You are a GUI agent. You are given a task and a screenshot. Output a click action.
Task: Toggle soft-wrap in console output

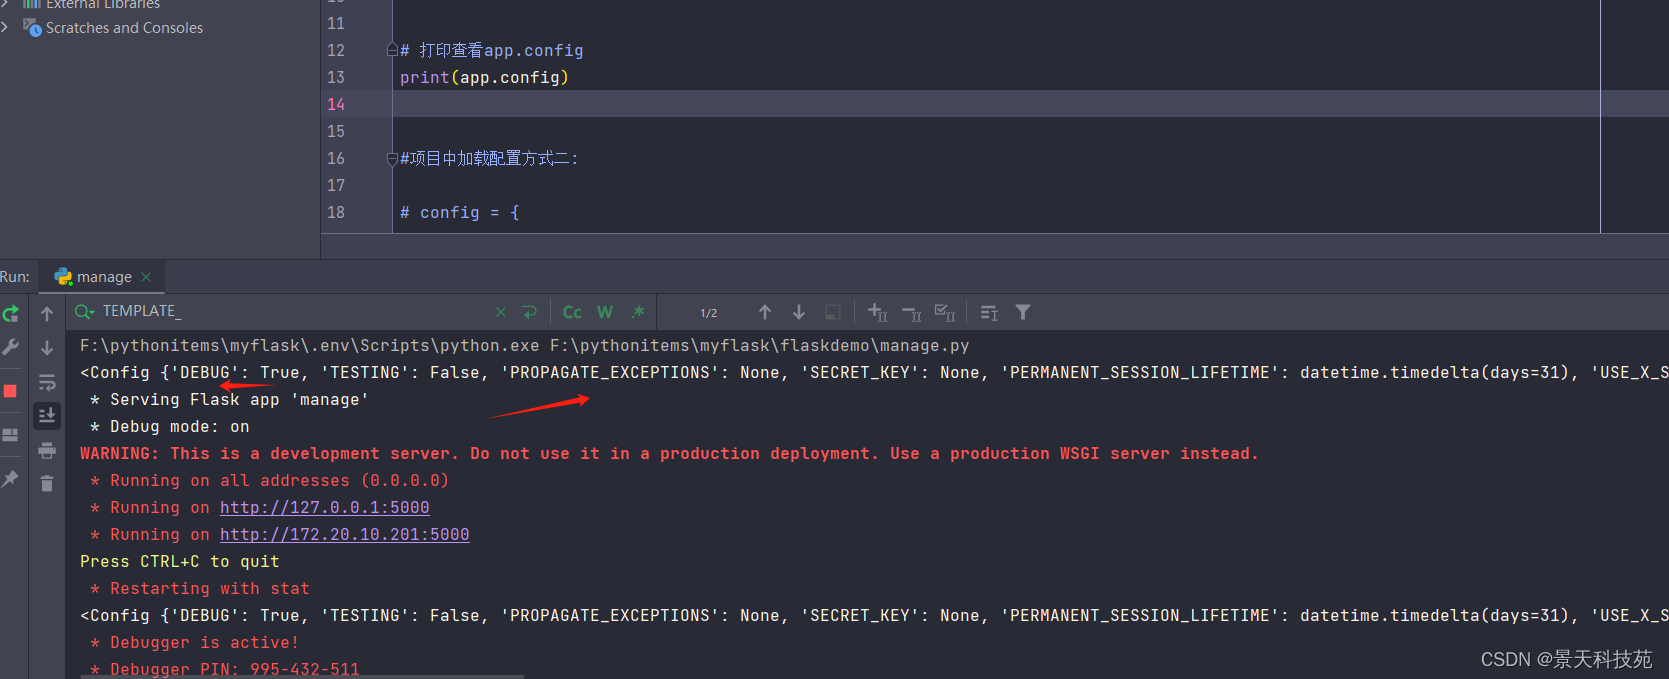pos(47,382)
